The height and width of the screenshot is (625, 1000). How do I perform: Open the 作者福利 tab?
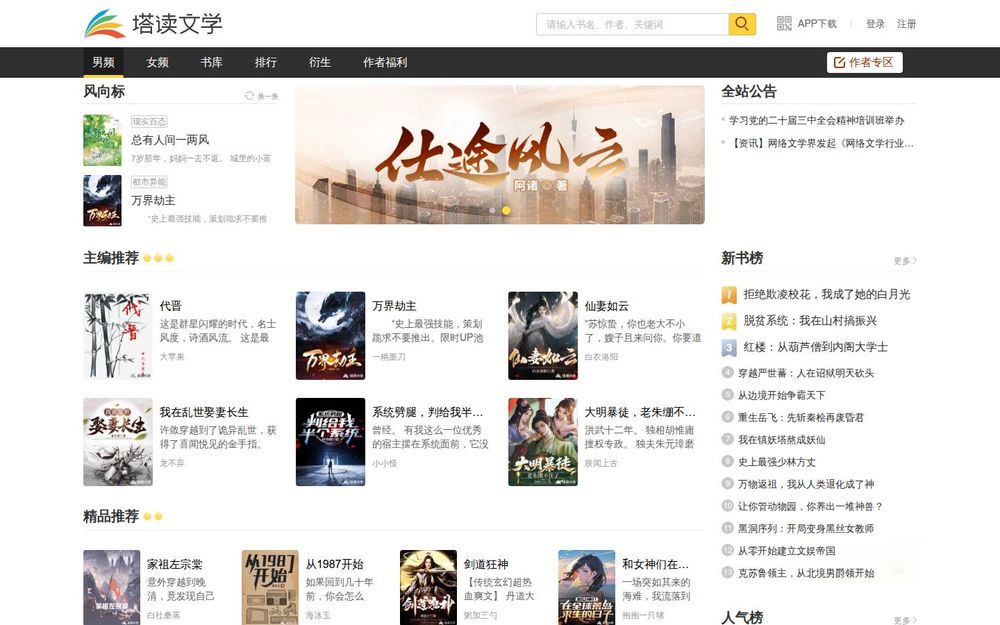coord(385,62)
